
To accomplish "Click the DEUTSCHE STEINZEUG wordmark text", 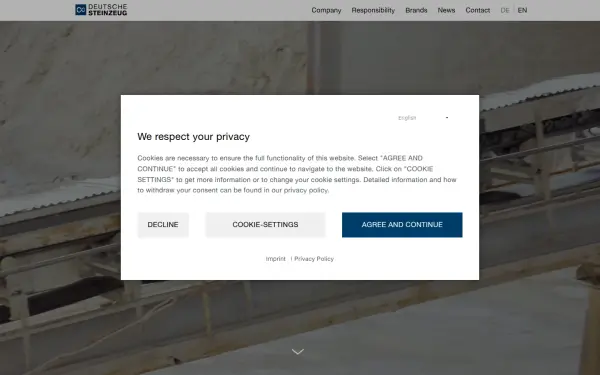I will tap(108, 10).
